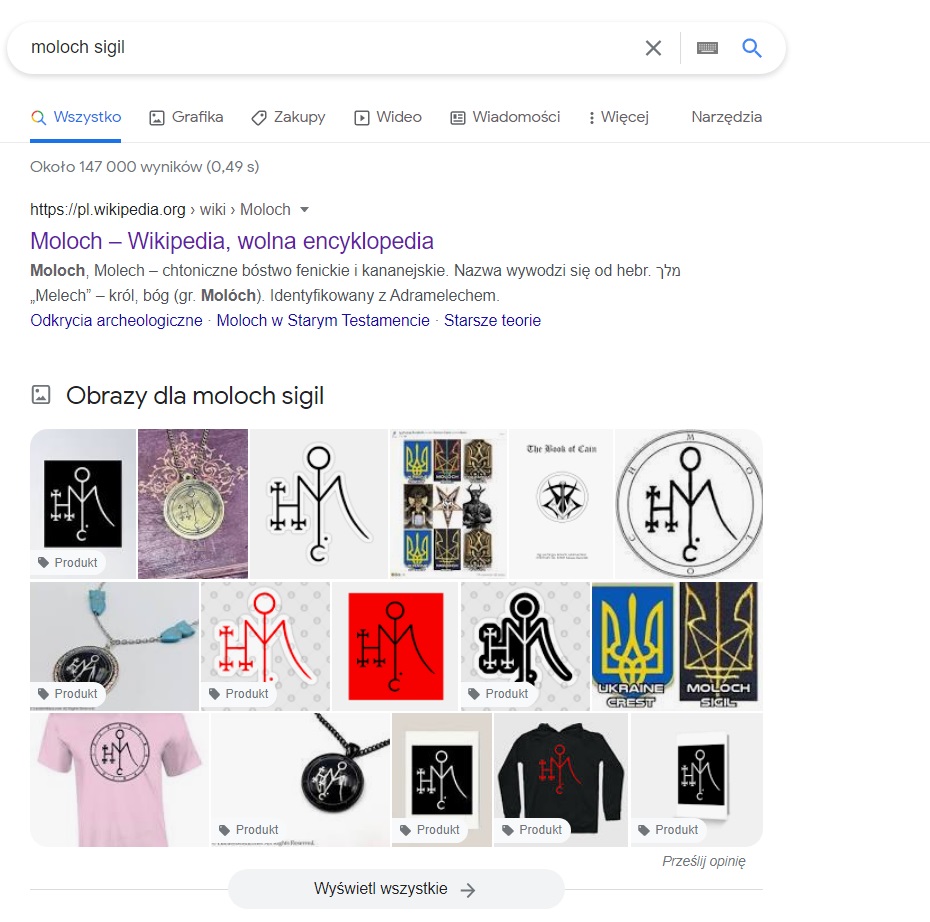The height and width of the screenshot is (922, 930).
Task: Open the Odkrycia archeologiczne sitelink
Action: (116, 321)
